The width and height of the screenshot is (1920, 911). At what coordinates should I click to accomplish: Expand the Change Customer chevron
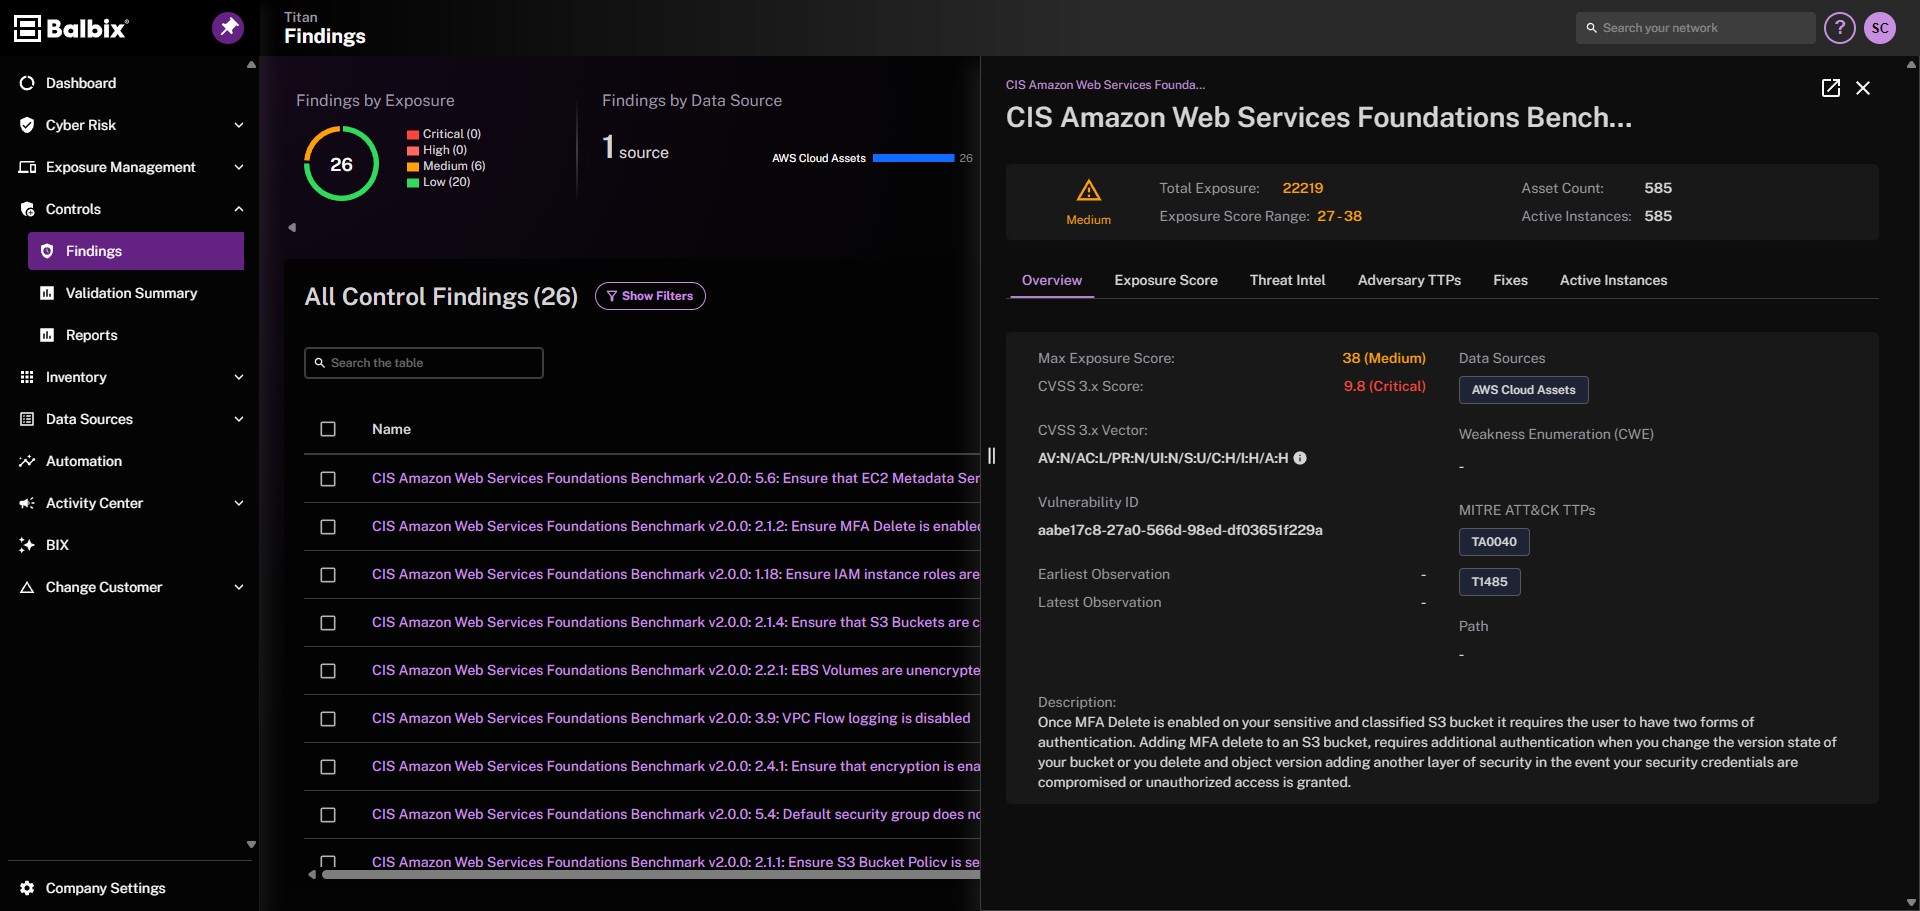pyautogui.click(x=239, y=587)
